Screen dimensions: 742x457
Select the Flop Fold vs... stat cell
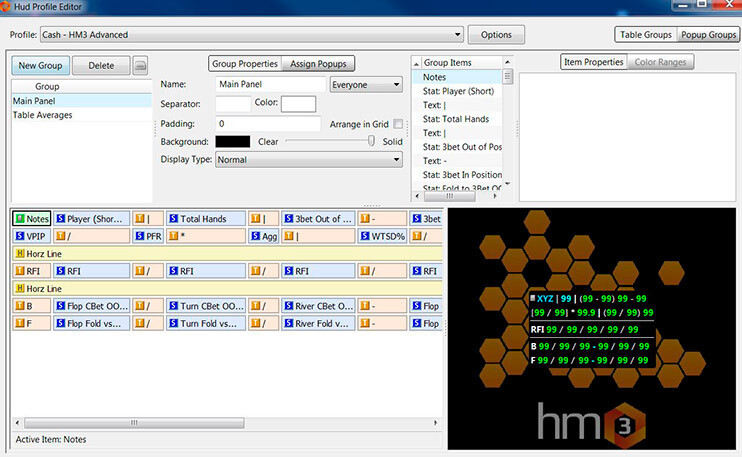[91, 324]
